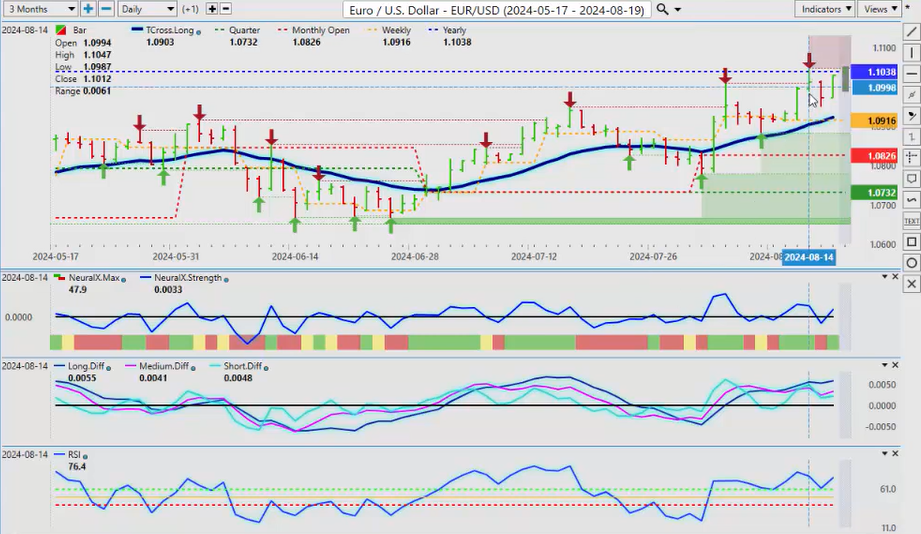Open the 3 Months range dropdown
The height and width of the screenshot is (534, 921).
coord(38,9)
